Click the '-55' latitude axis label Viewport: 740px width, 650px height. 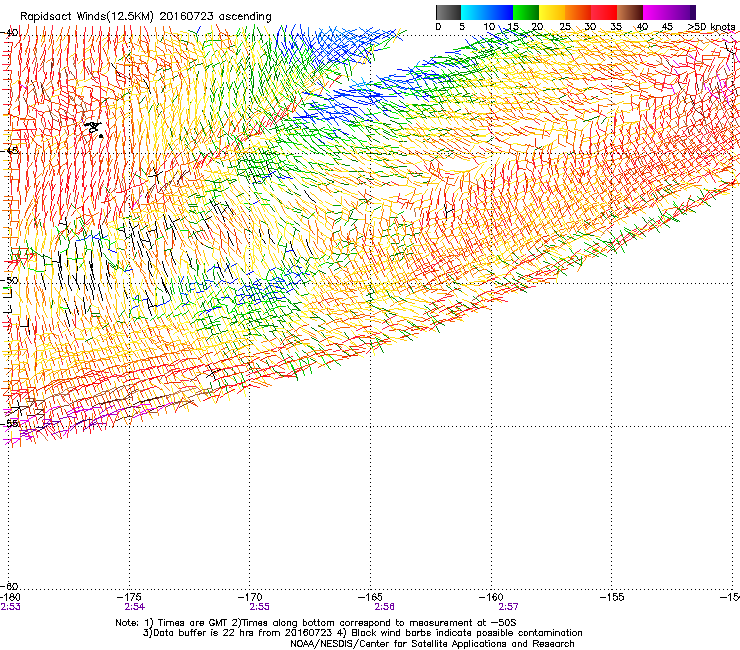pos(10,423)
